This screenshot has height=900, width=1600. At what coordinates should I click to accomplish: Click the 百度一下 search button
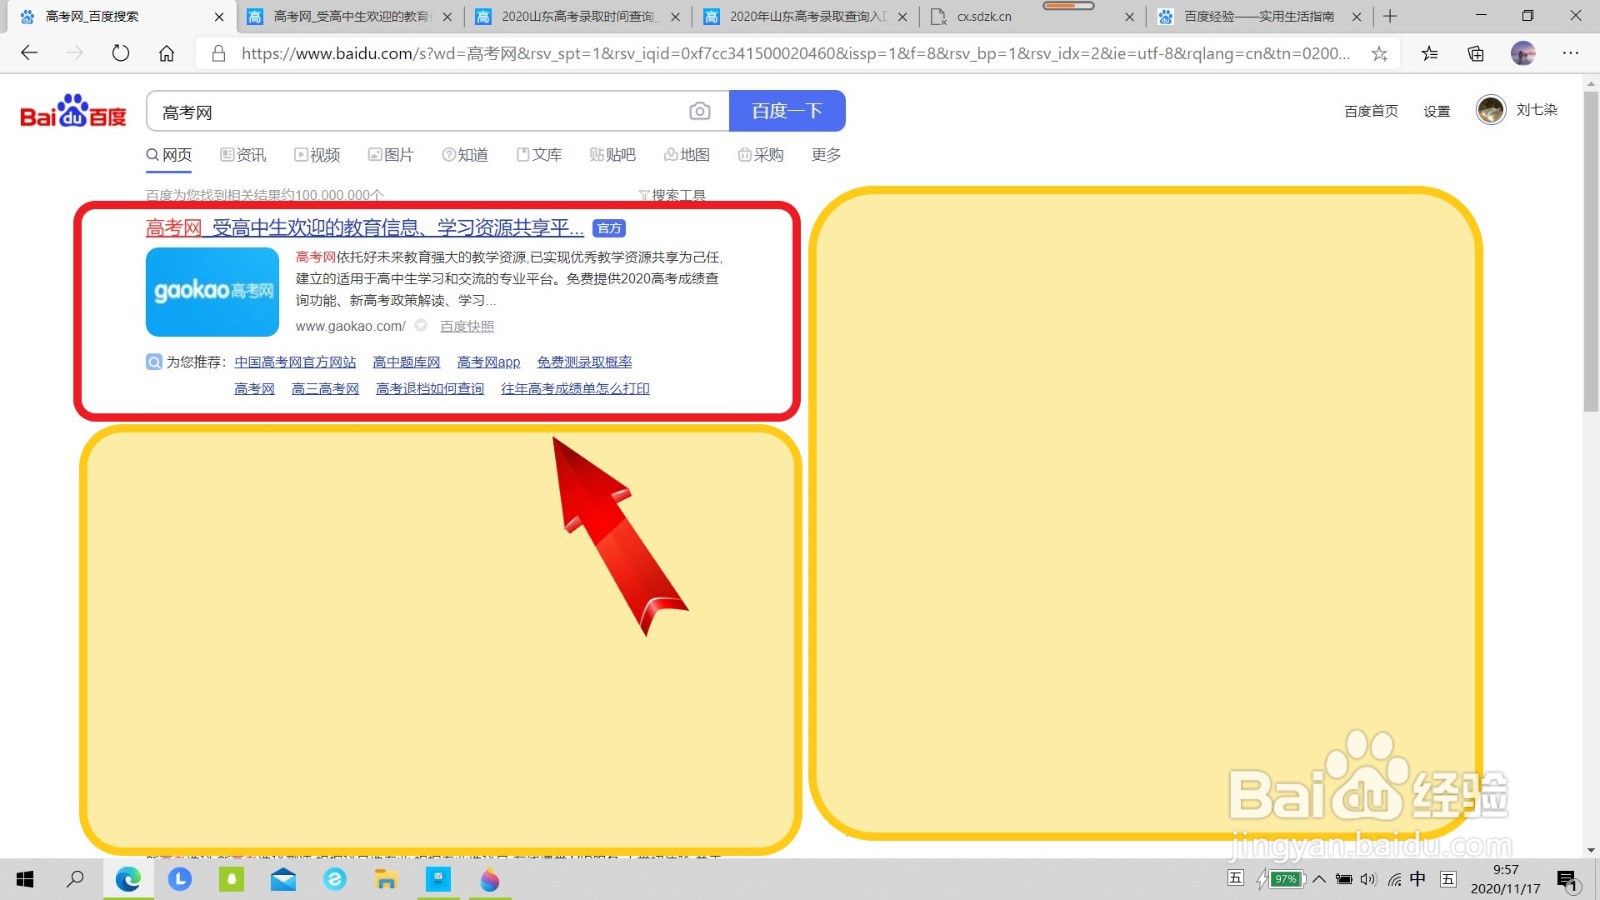click(787, 111)
